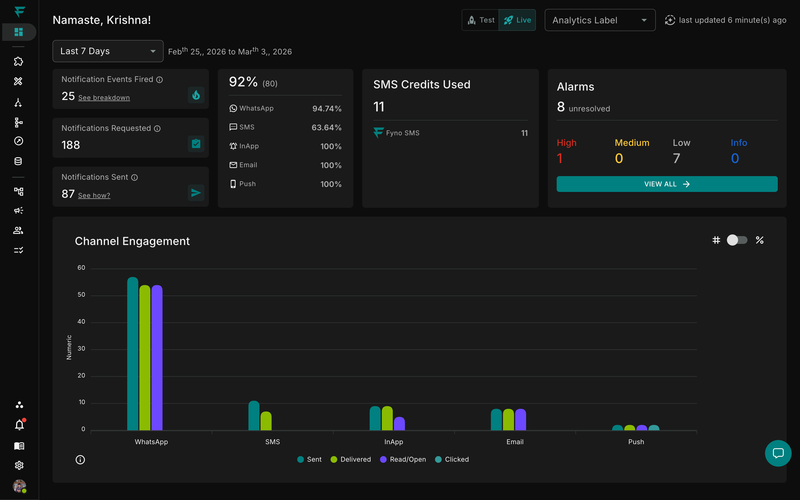Click the megaphone campaigns icon in sidebar
The width and height of the screenshot is (800, 500).
point(19,211)
